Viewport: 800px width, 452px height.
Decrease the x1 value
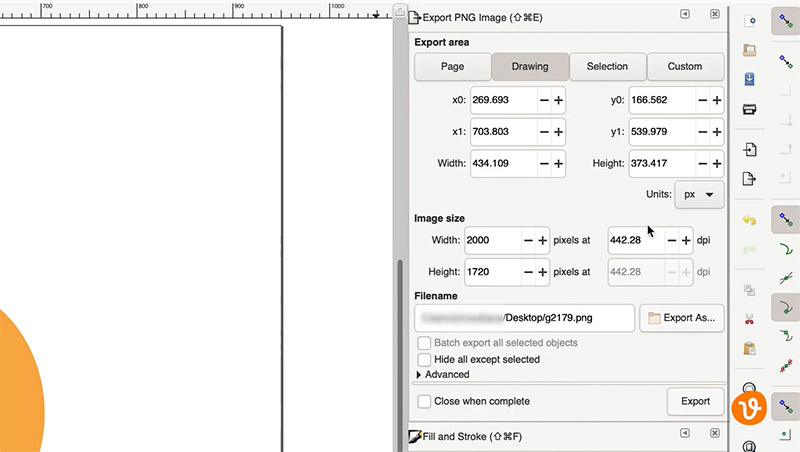[544, 132]
